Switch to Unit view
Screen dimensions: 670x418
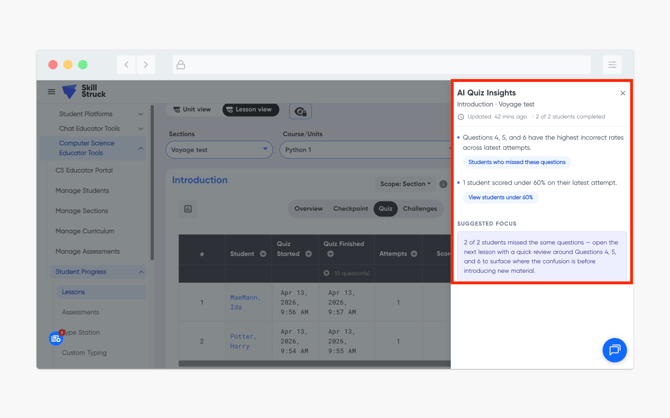(192, 110)
